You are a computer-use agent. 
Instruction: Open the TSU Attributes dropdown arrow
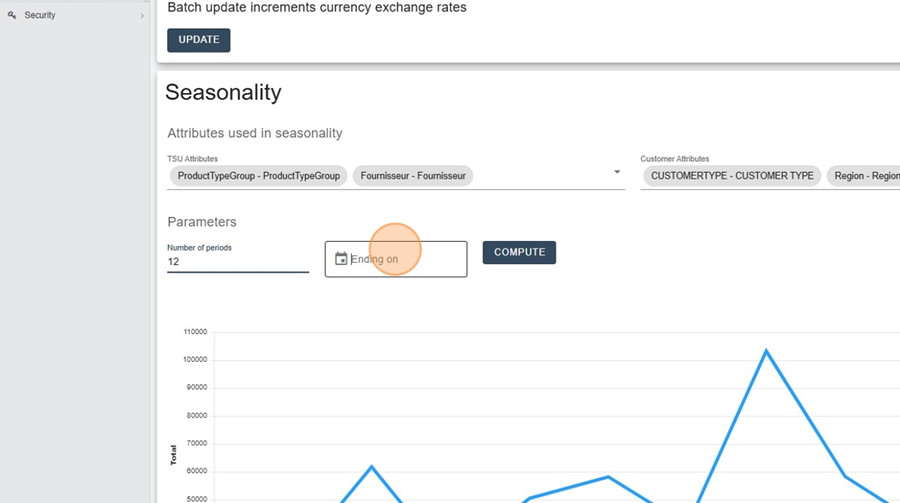pos(616,172)
